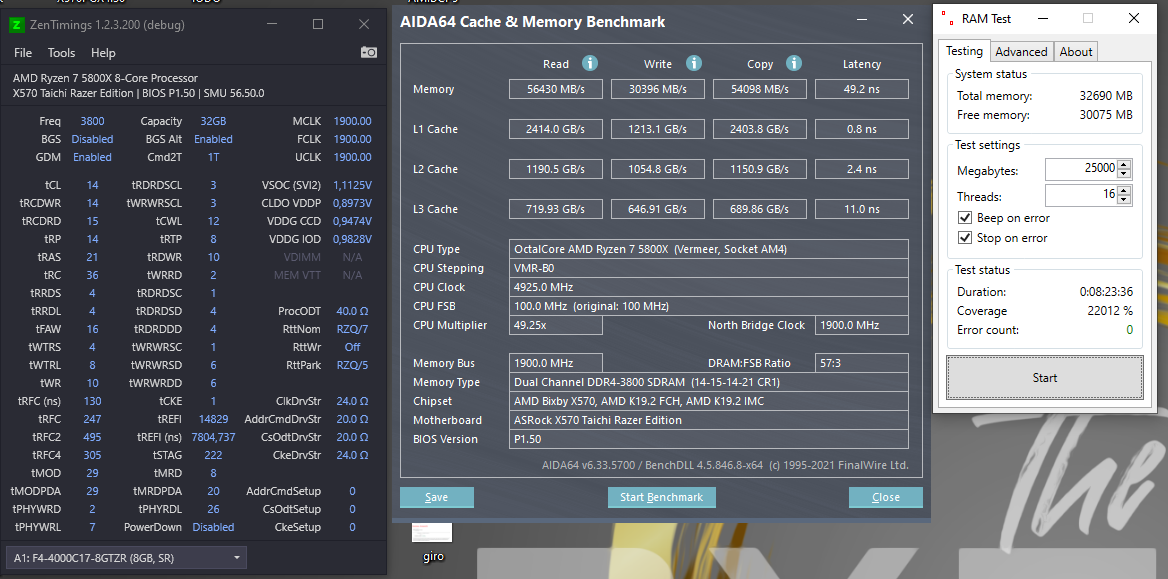
Task: Click VSOC (SVI2) value 1,1125V
Action: pyautogui.click(x=352, y=185)
